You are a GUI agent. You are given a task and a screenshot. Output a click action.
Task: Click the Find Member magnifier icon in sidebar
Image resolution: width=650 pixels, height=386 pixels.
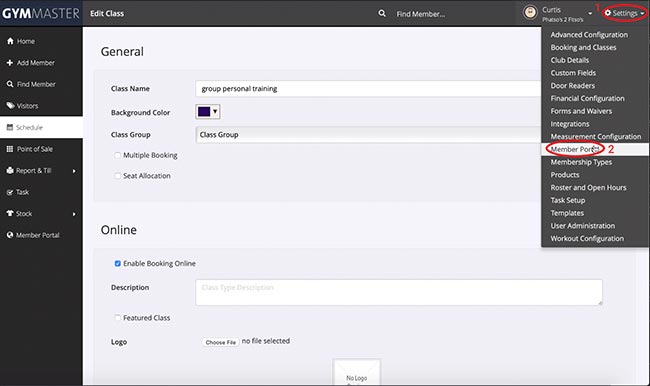pos(10,84)
